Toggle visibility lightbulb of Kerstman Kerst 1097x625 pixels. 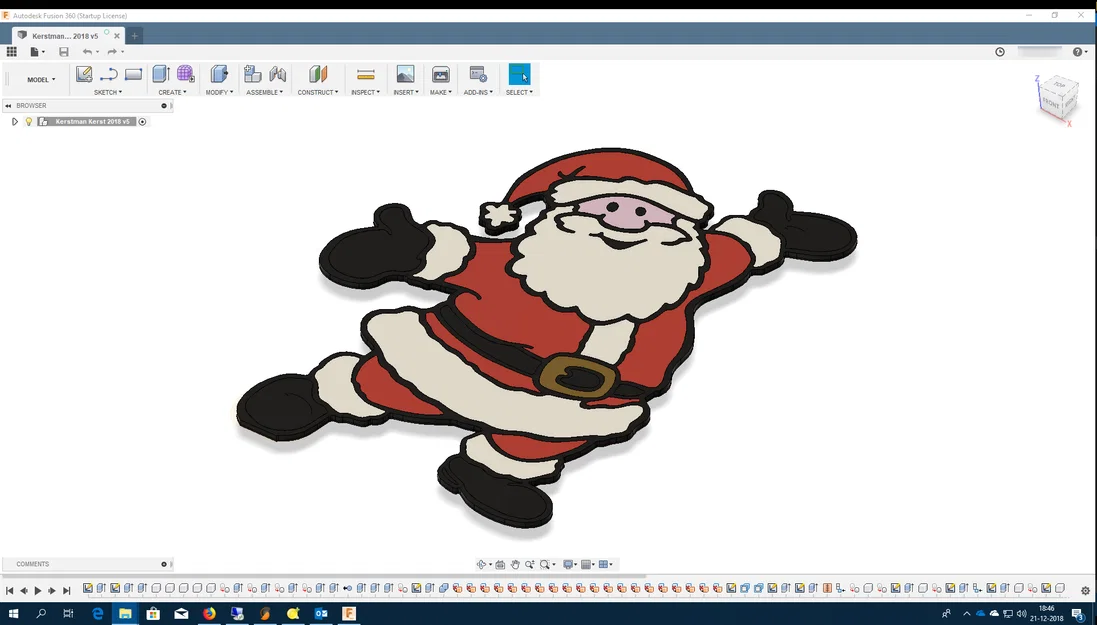[x=29, y=122]
